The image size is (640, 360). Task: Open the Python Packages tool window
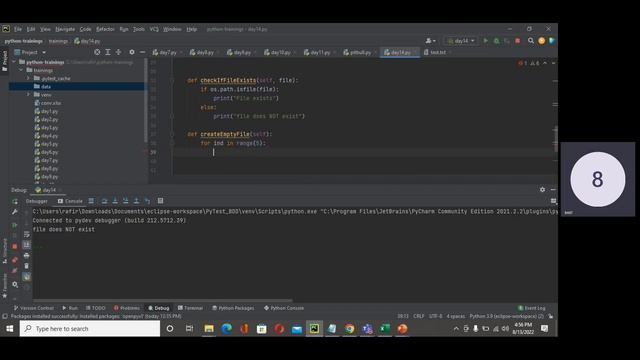point(233,308)
